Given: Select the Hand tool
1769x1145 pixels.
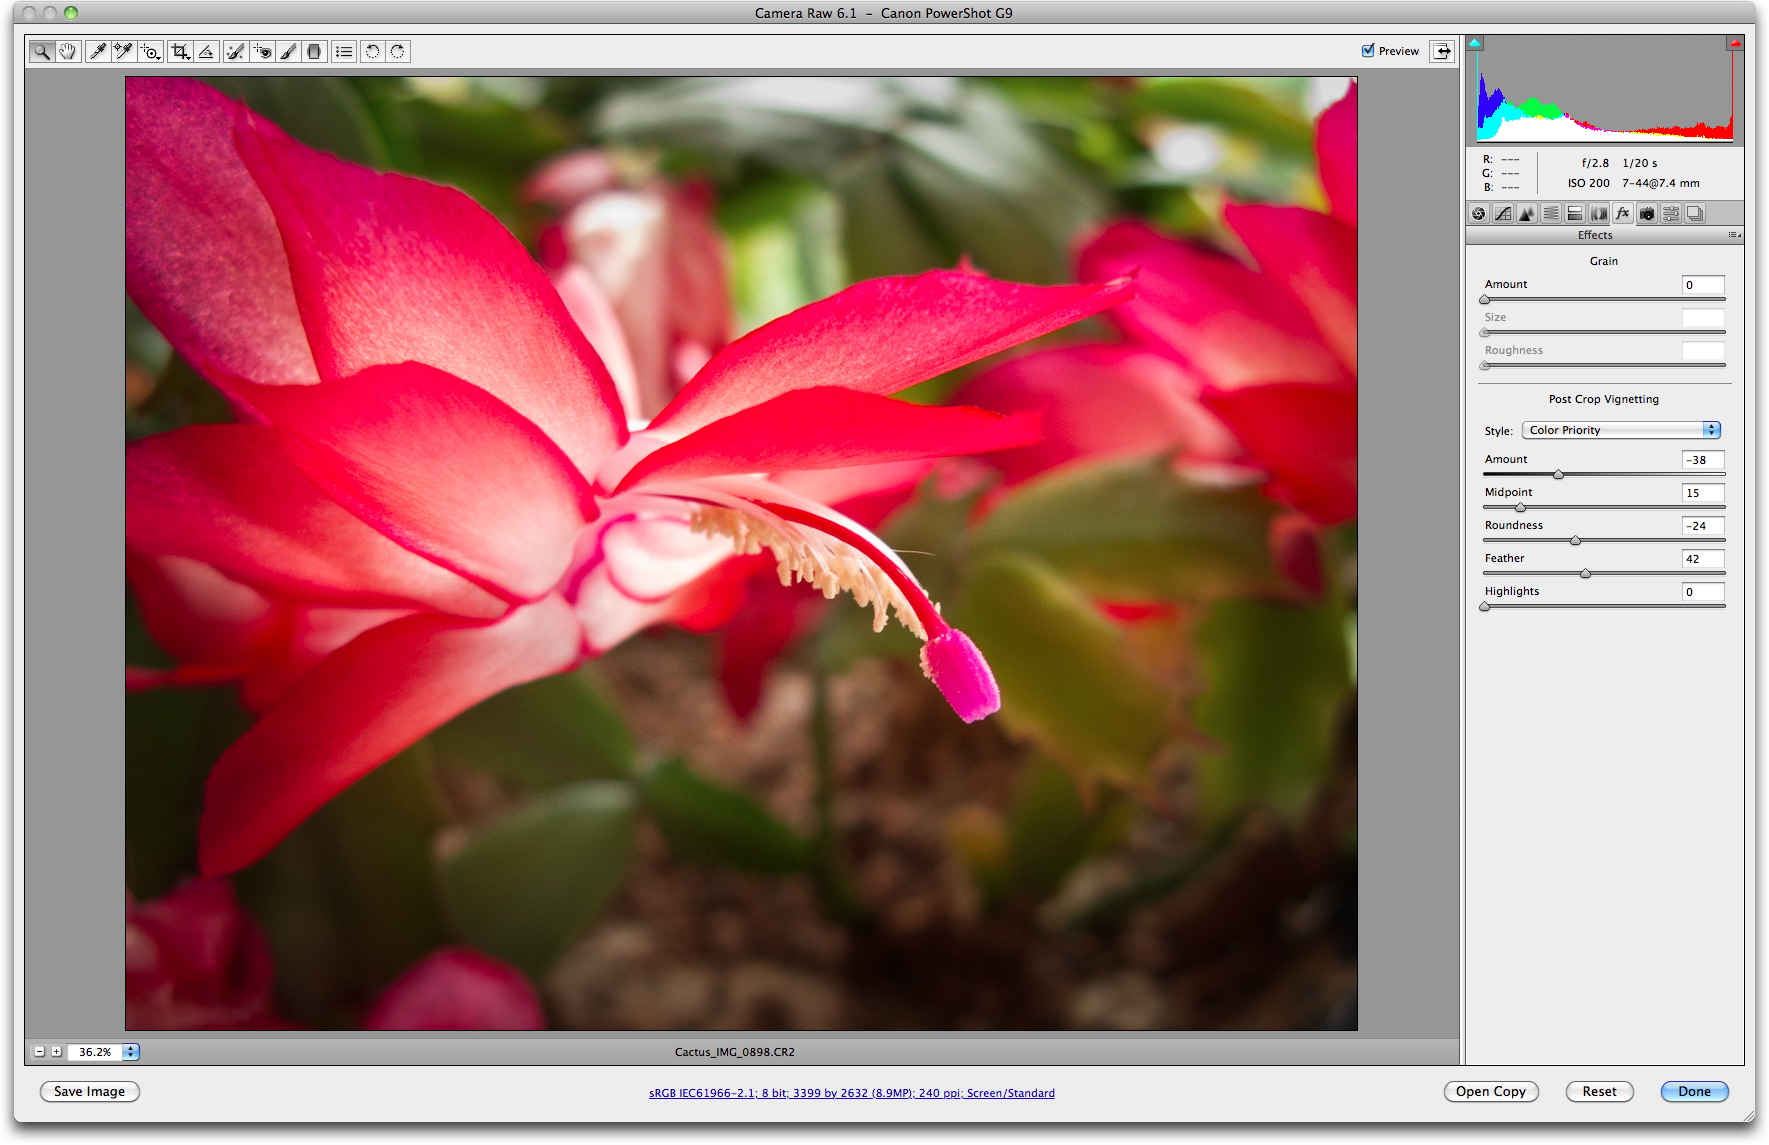Looking at the screenshot, I should 67,52.
